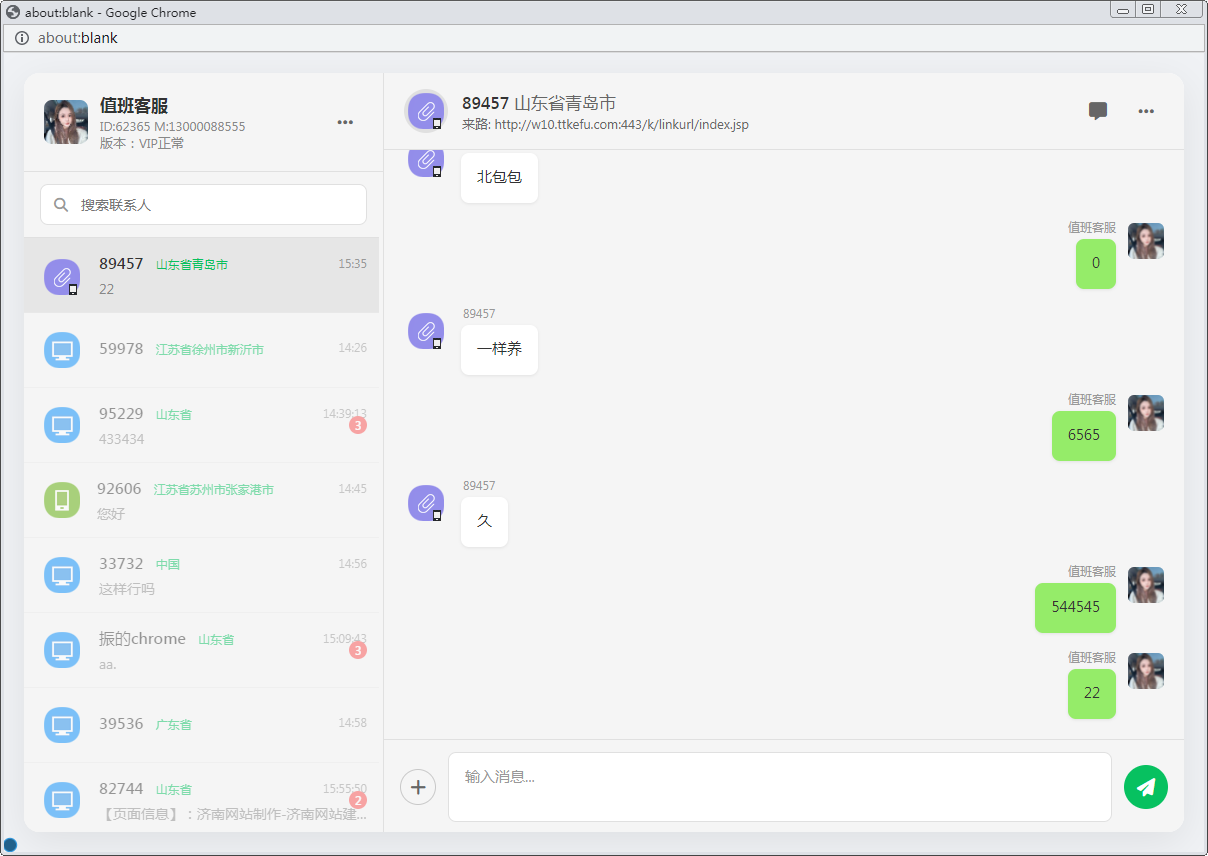Open more options in chat header
Viewport: 1208px width, 856px height.
1146,111
